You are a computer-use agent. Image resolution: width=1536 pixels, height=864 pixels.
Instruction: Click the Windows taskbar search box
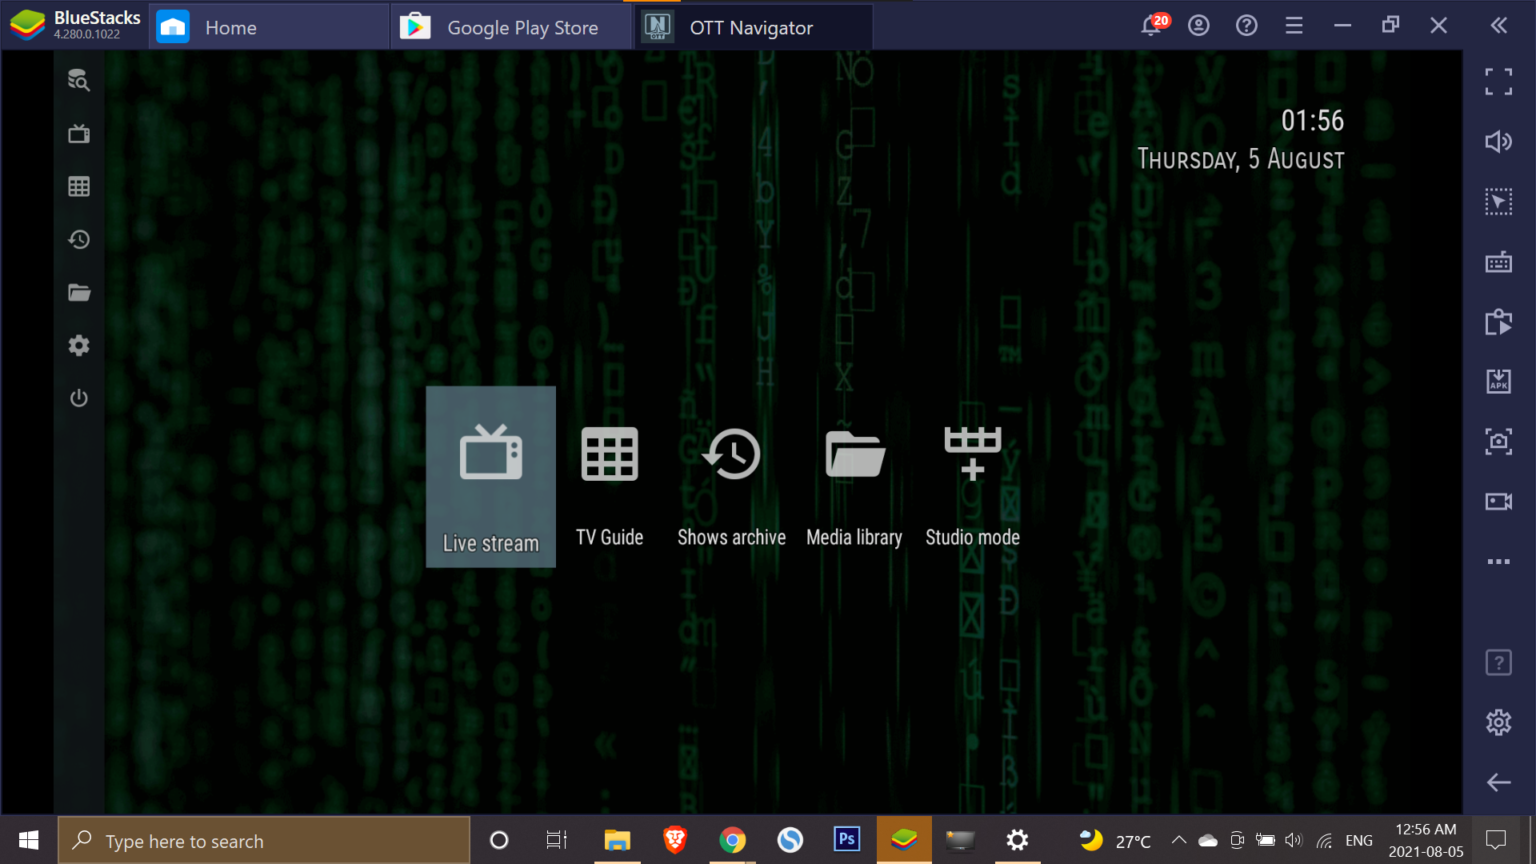(x=263, y=840)
